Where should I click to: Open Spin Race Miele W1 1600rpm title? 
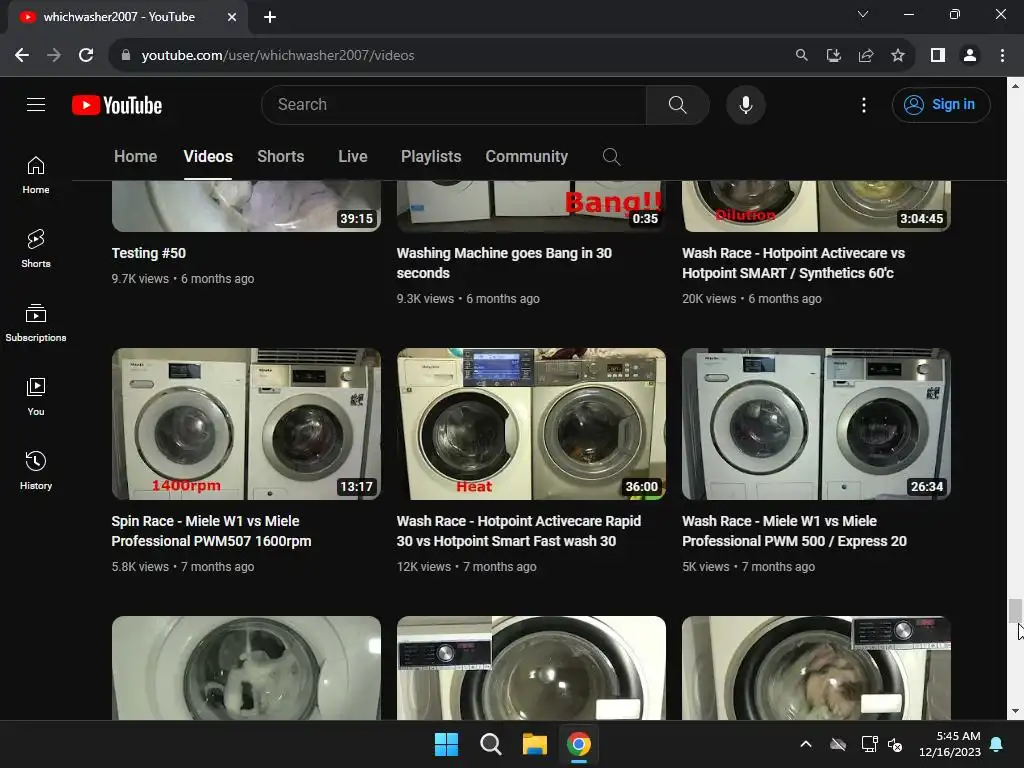(x=212, y=531)
